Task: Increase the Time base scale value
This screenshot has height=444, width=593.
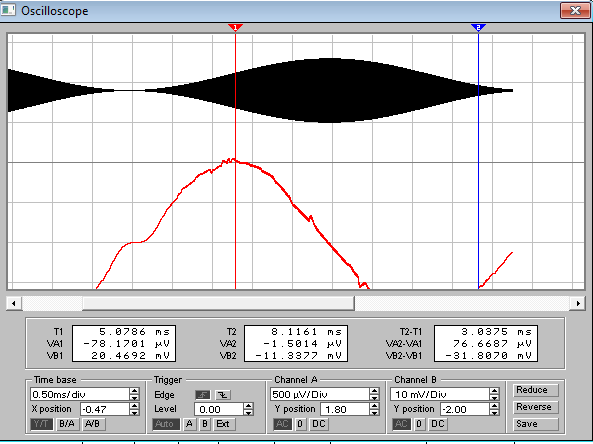Action: click(134, 391)
